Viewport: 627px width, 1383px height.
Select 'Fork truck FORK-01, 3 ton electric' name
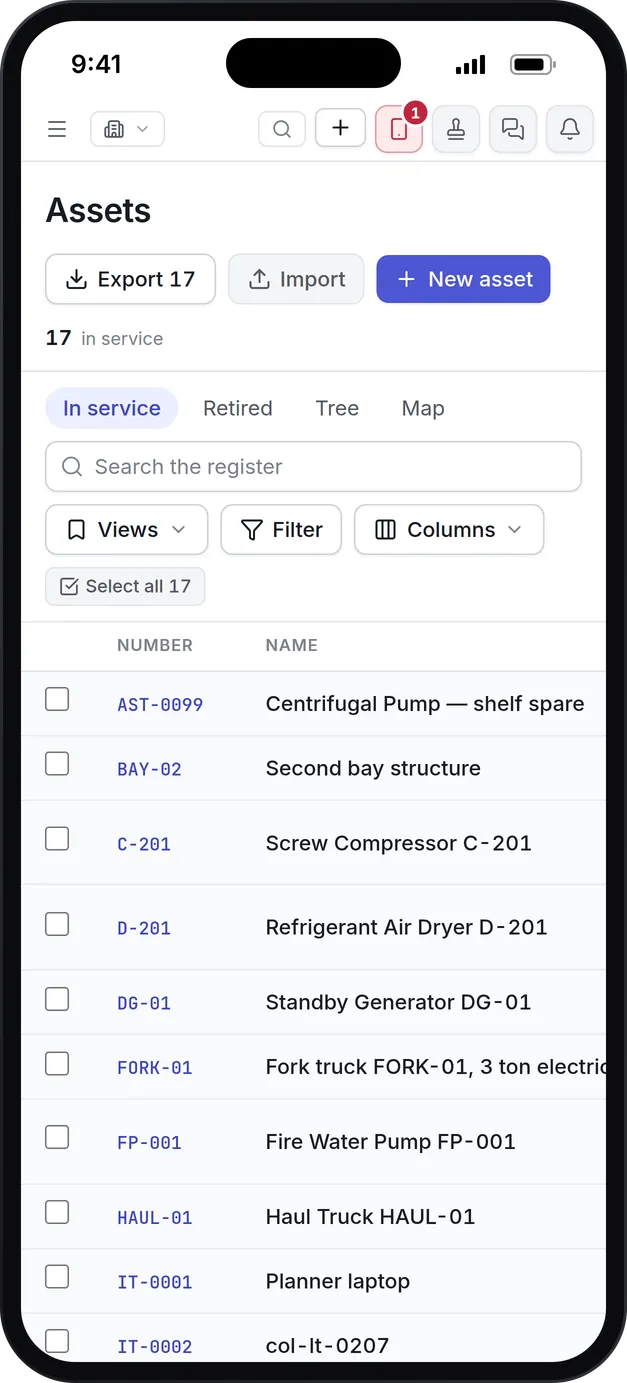[x=436, y=1067]
